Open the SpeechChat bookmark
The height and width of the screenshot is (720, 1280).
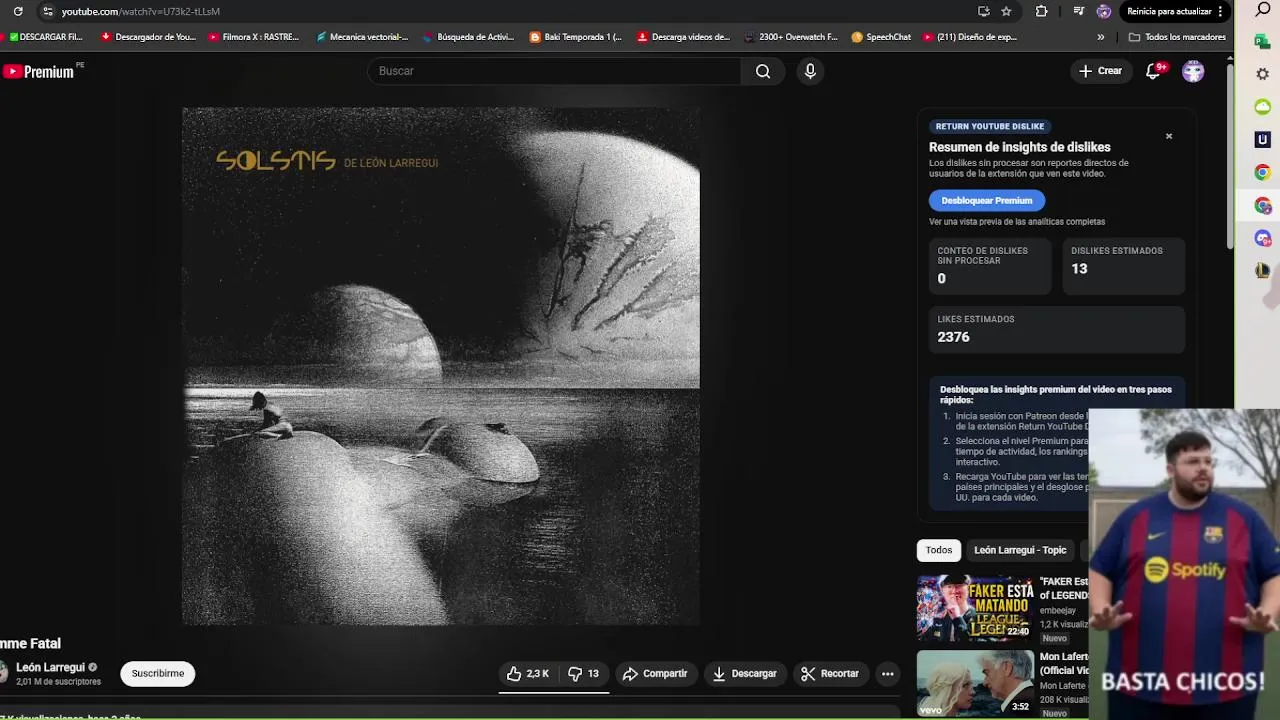[881, 37]
